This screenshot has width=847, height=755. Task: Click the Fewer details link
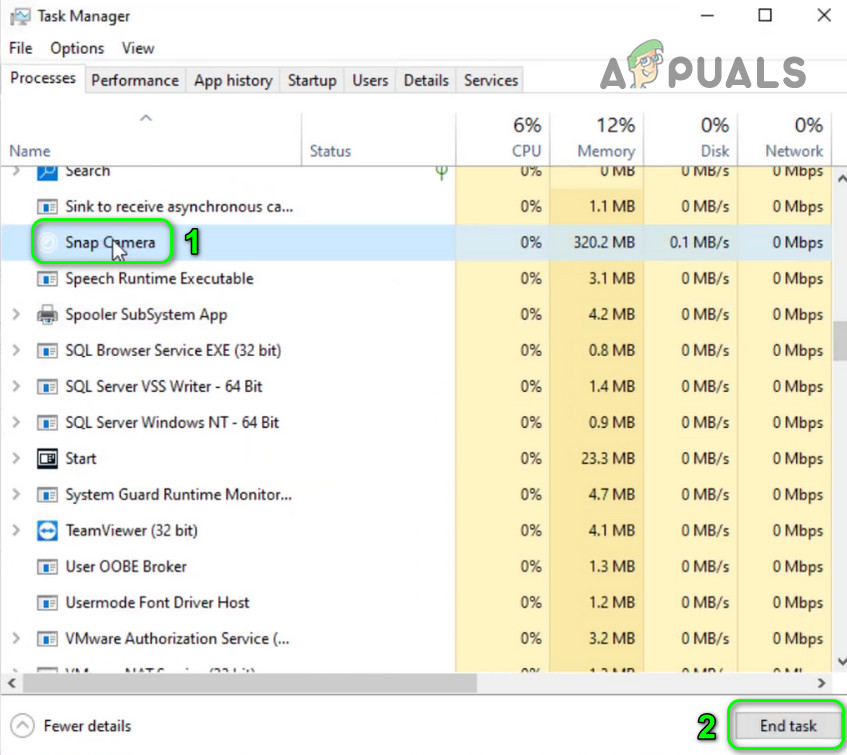click(x=87, y=726)
